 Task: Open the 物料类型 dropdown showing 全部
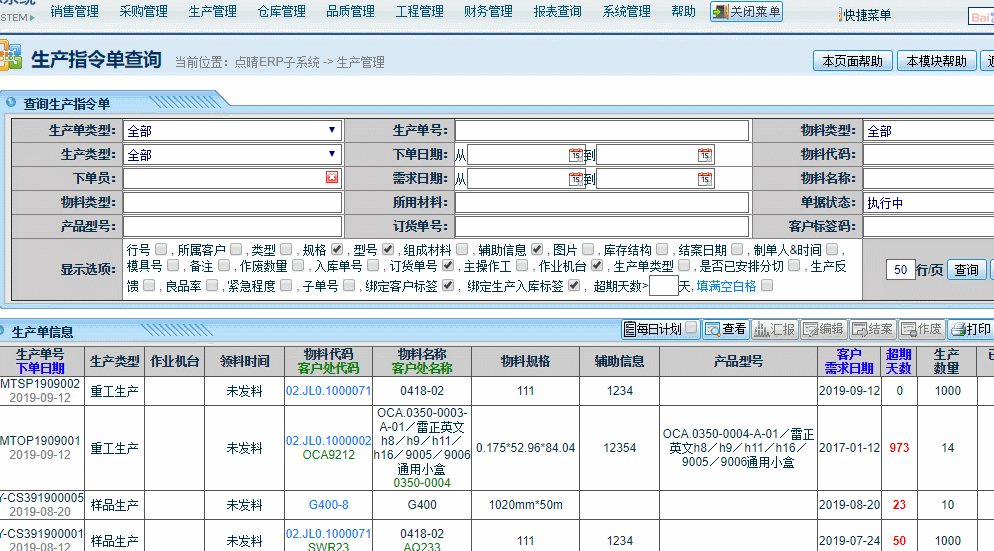(x=927, y=131)
